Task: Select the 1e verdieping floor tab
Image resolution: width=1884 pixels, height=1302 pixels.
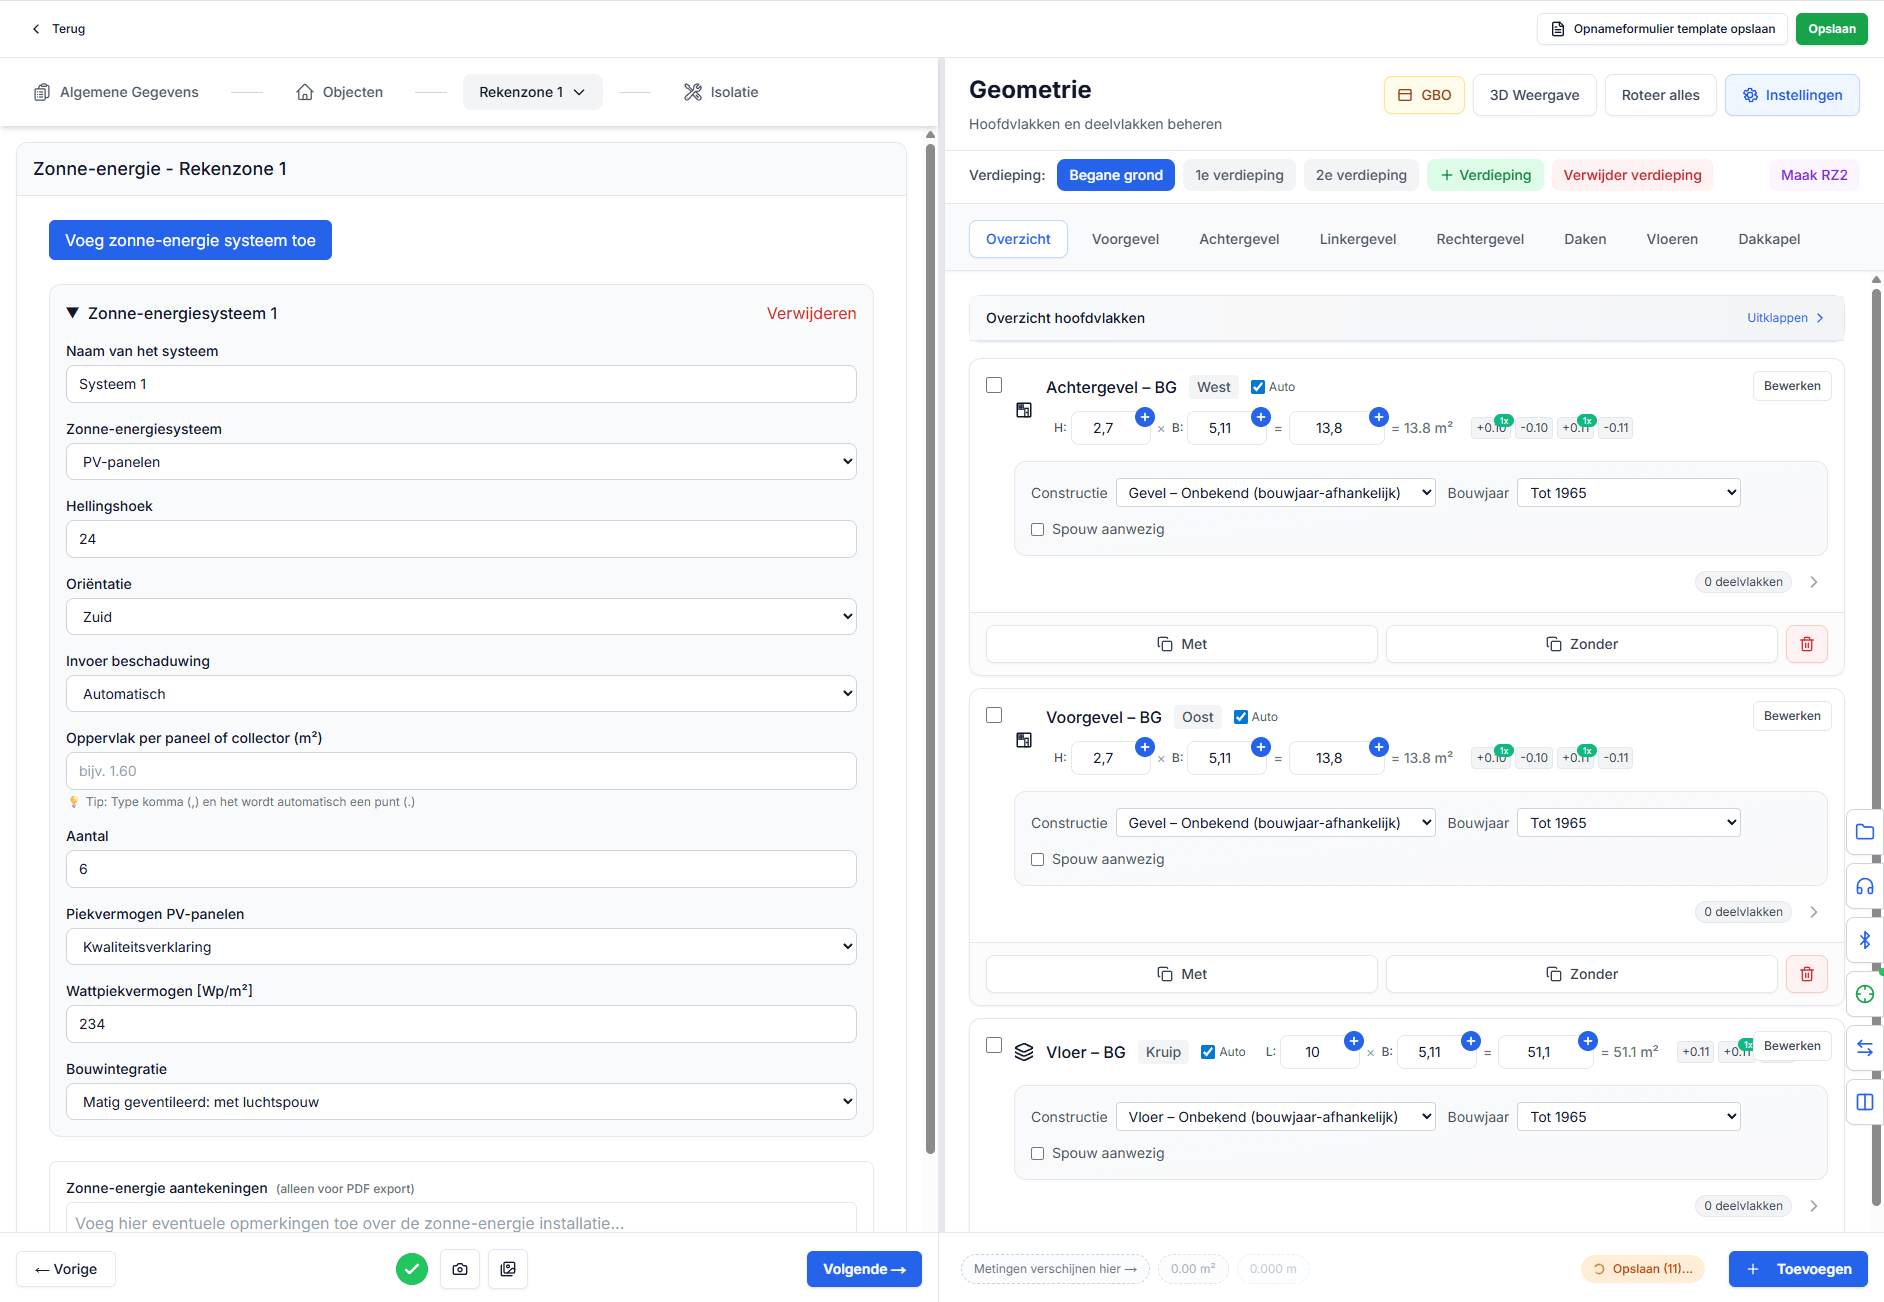Action: 1239,175
